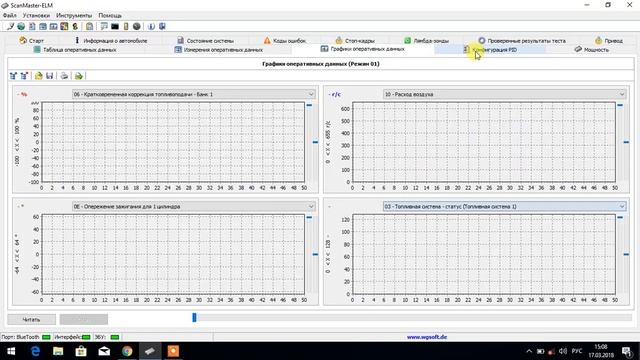This screenshot has width=640, height=360.
Task: Click the dark sphere toolbar icon
Action: (x=137, y=27)
